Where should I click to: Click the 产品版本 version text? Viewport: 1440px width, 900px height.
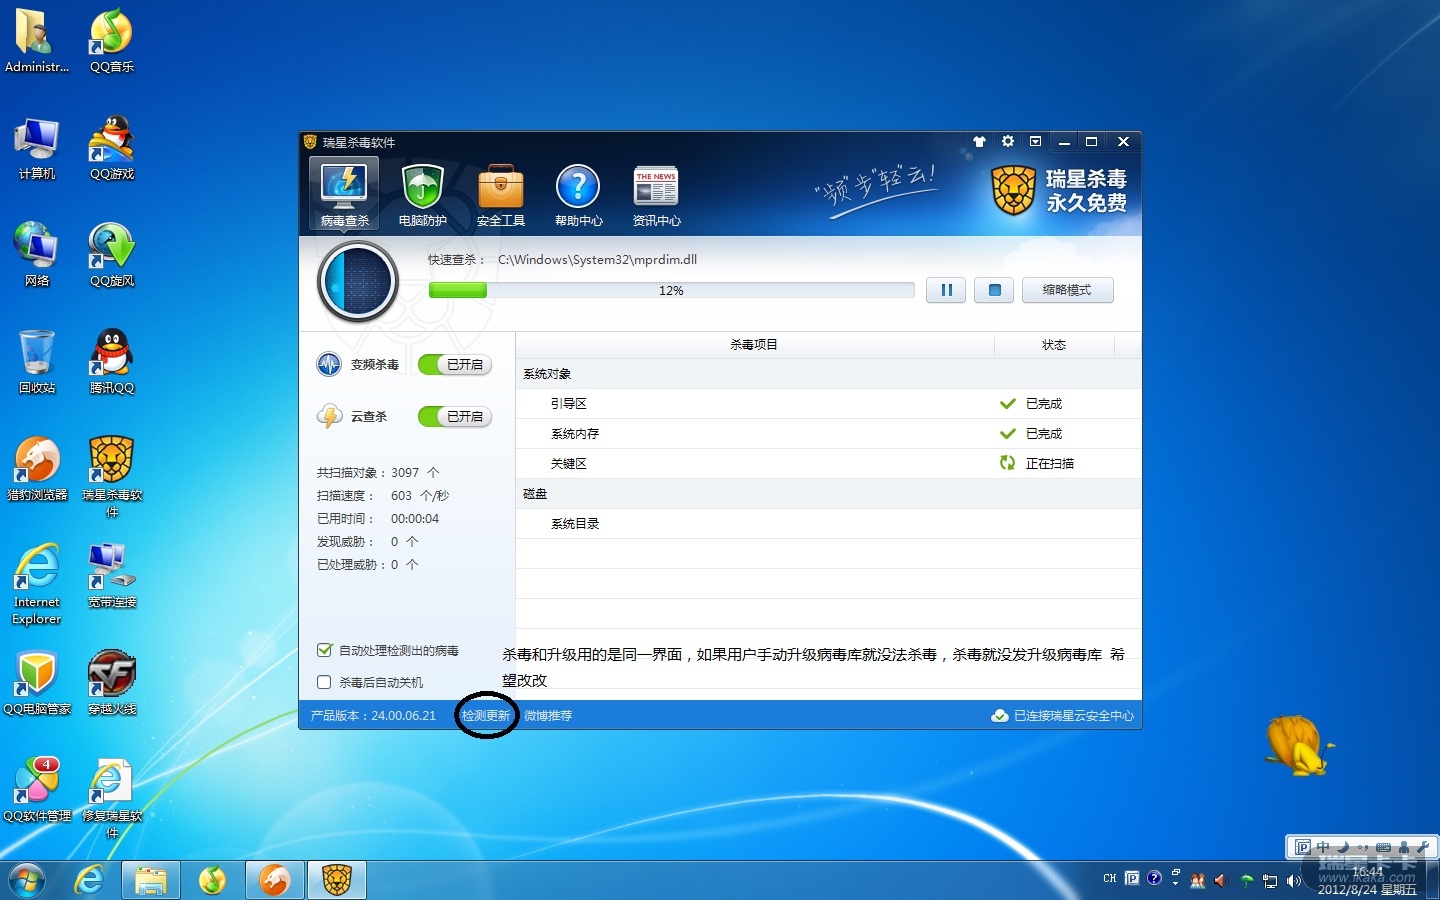point(373,716)
